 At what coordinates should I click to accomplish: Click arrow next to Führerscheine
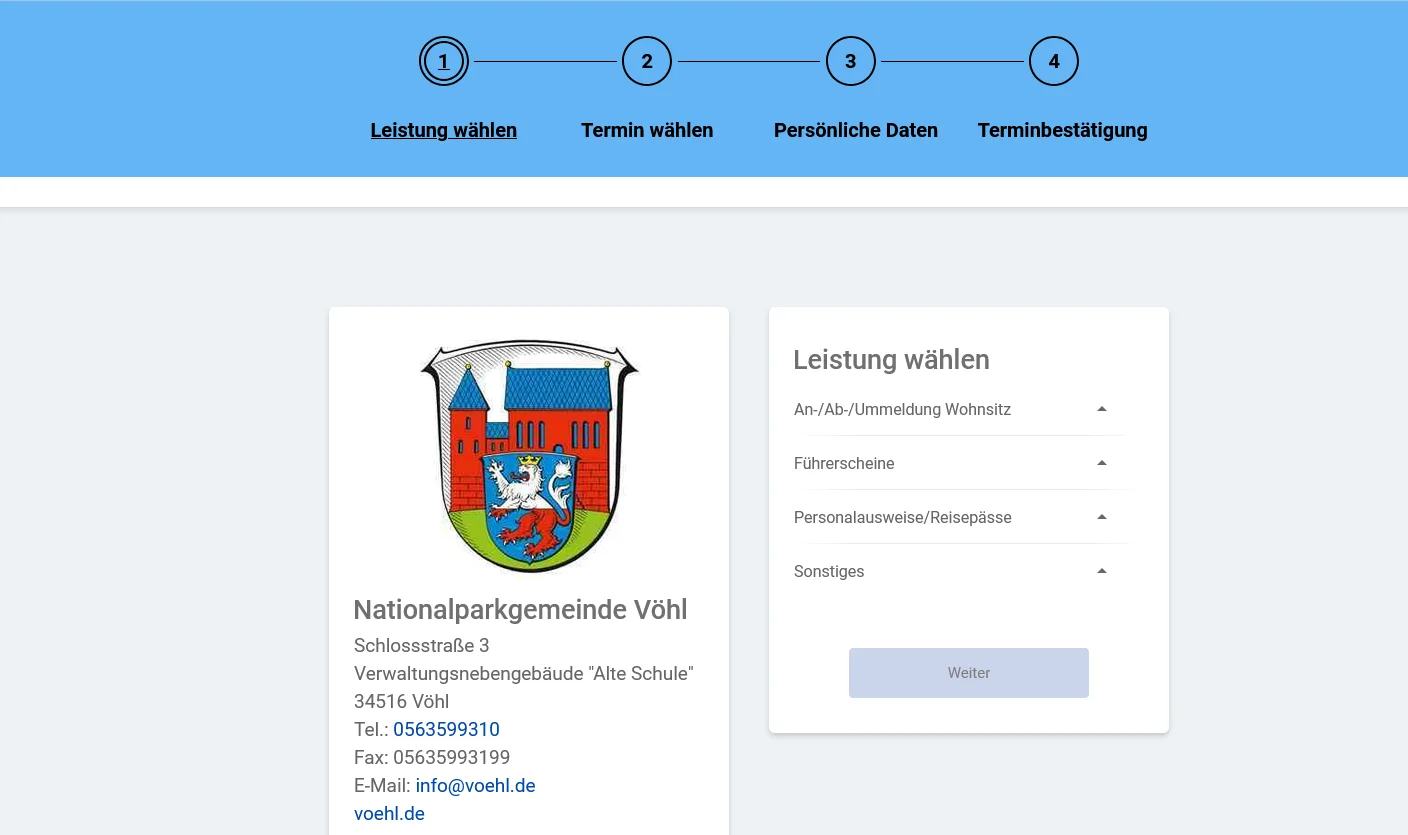[1102, 463]
